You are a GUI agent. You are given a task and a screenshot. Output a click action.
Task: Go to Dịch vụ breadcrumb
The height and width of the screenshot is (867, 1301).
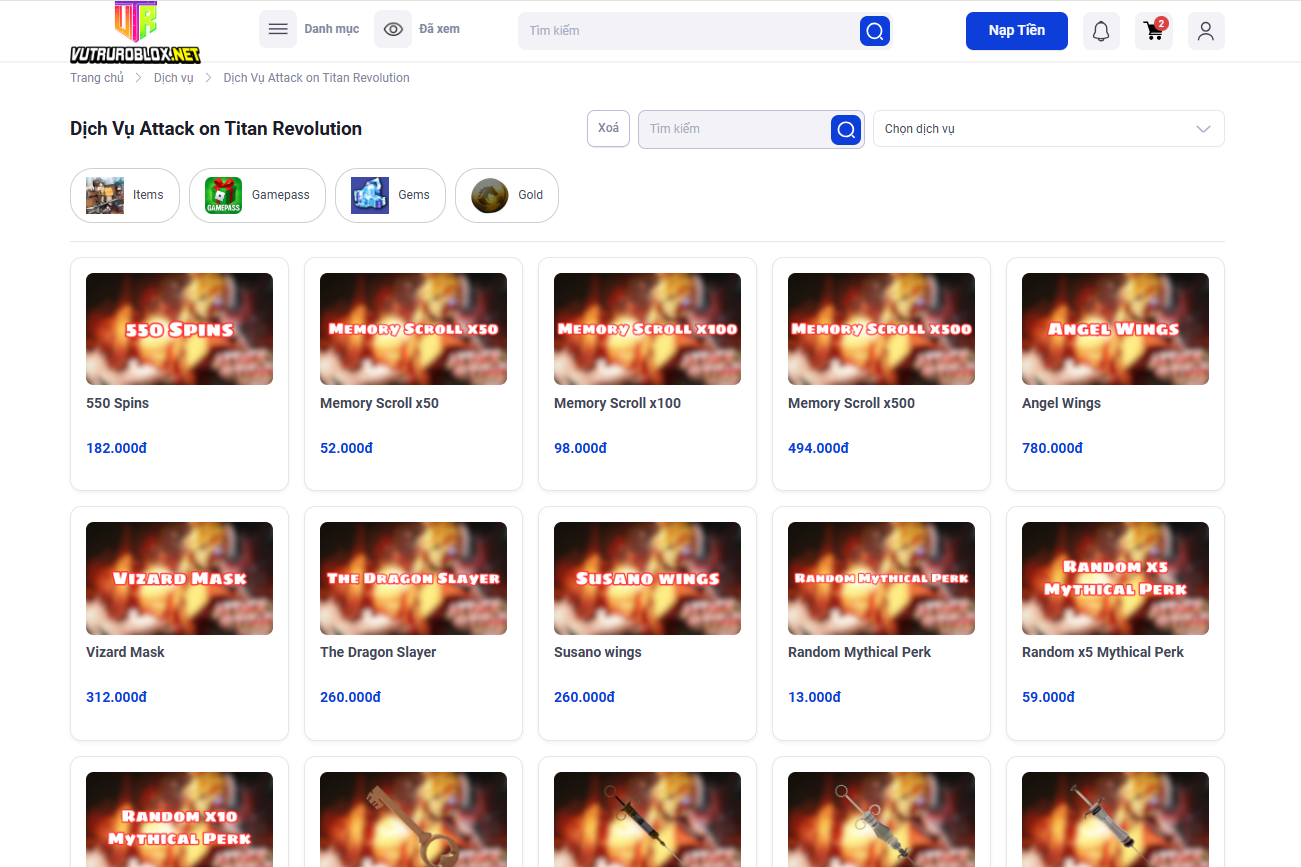(x=174, y=78)
